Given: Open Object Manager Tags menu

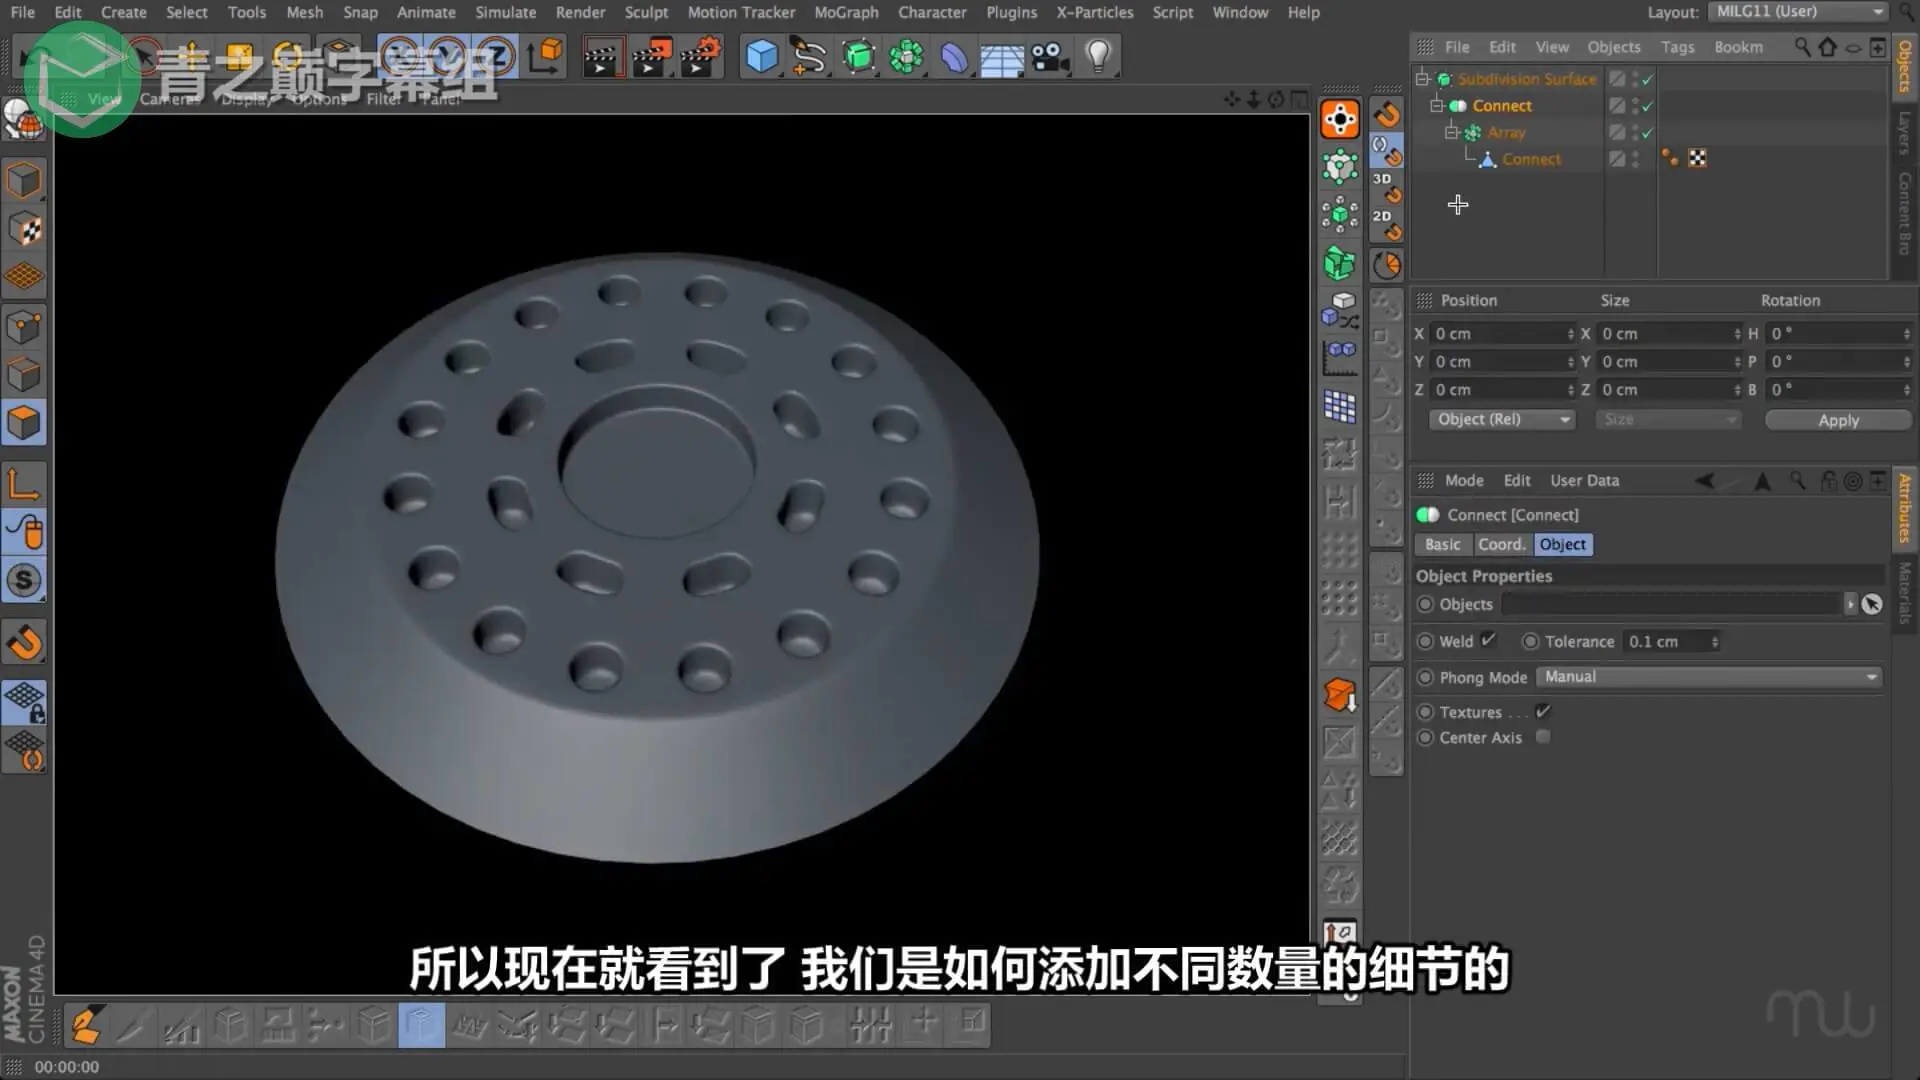Looking at the screenshot, I should [x=1677, y=47].
